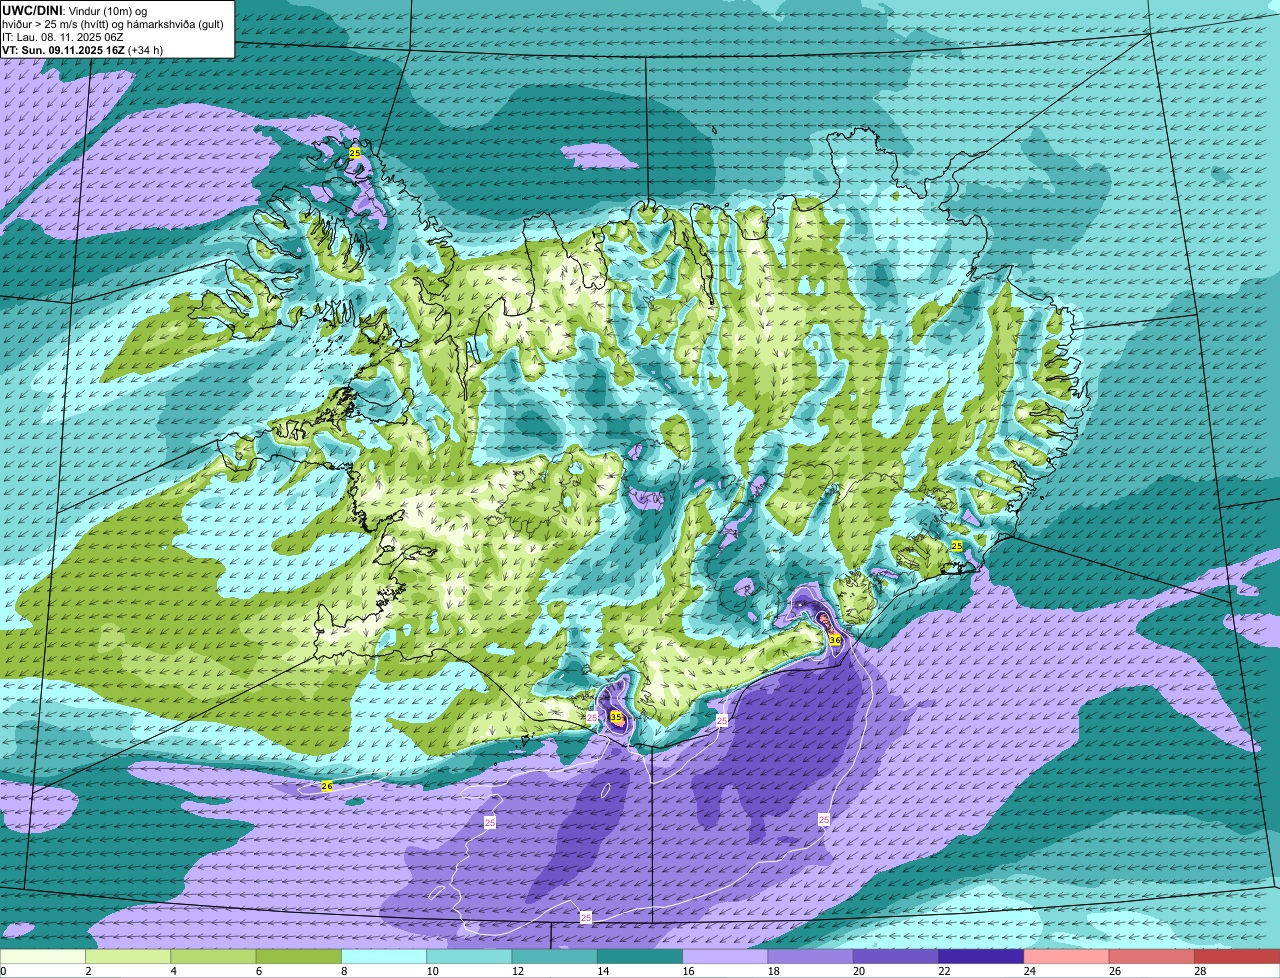Click the legend scale number 2
Image resolution: width=1280 pixels, height=978 pixels.
[89, 971]
